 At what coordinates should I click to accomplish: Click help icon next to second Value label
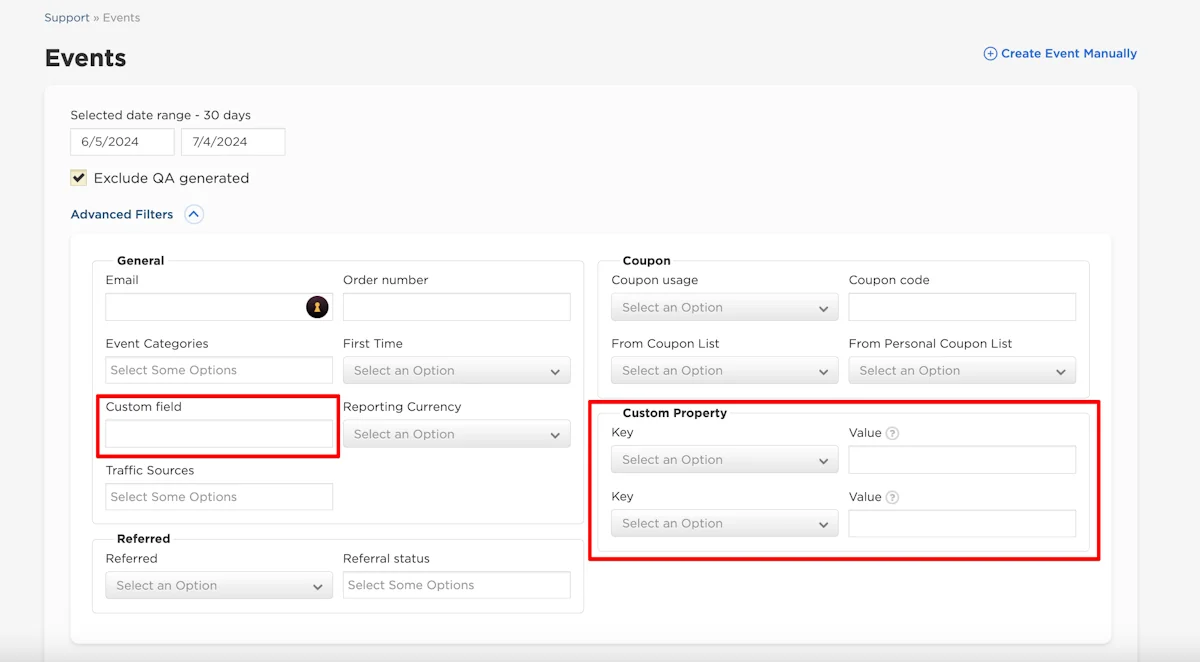pyautogui.click(x=892, y=497)
